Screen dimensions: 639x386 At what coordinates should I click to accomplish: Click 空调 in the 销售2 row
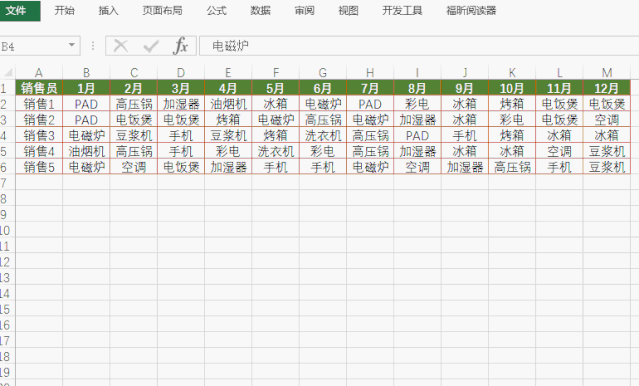607,120
